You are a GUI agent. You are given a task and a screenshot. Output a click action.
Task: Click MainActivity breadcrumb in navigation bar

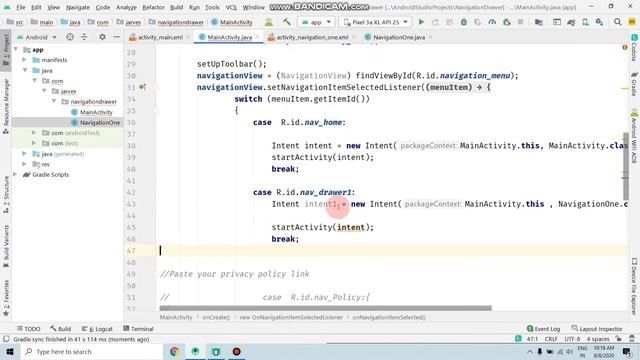point(232,22)
